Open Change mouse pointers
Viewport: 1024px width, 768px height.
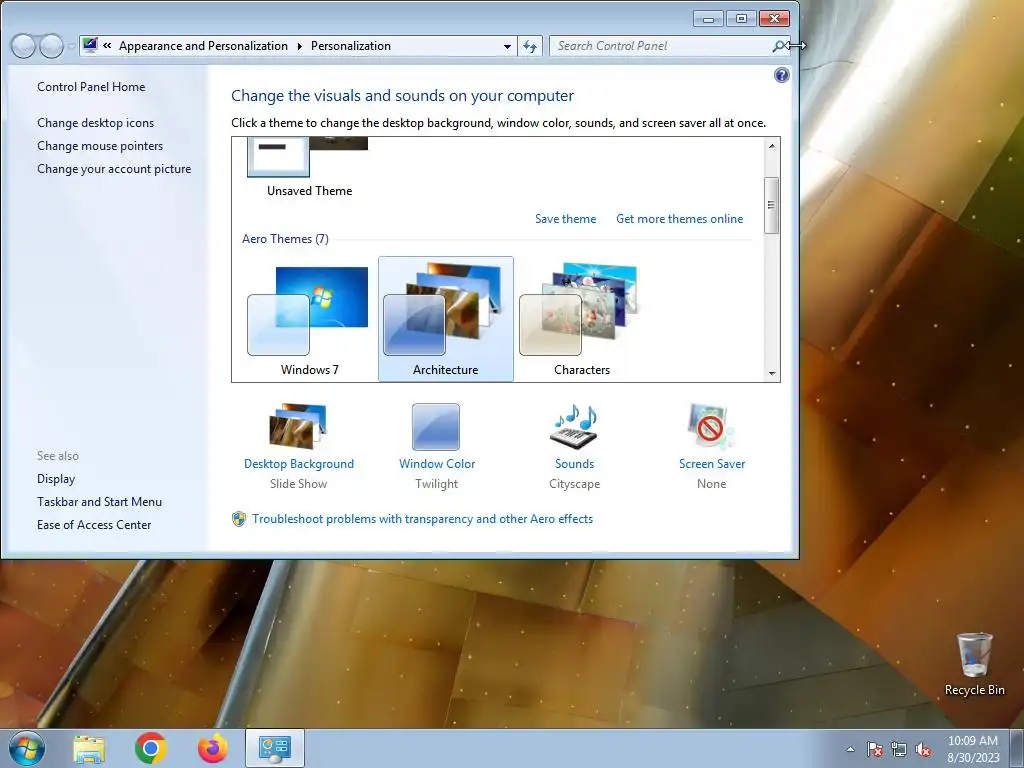[100, 146]
